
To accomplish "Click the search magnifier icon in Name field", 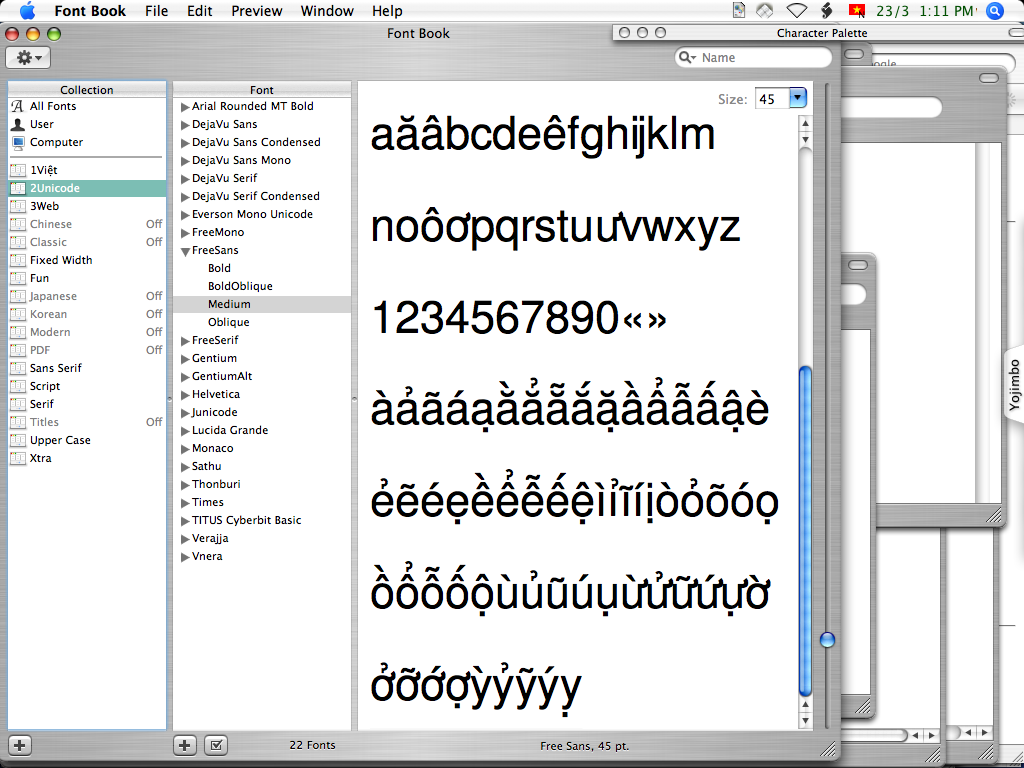I will point(687,58).
